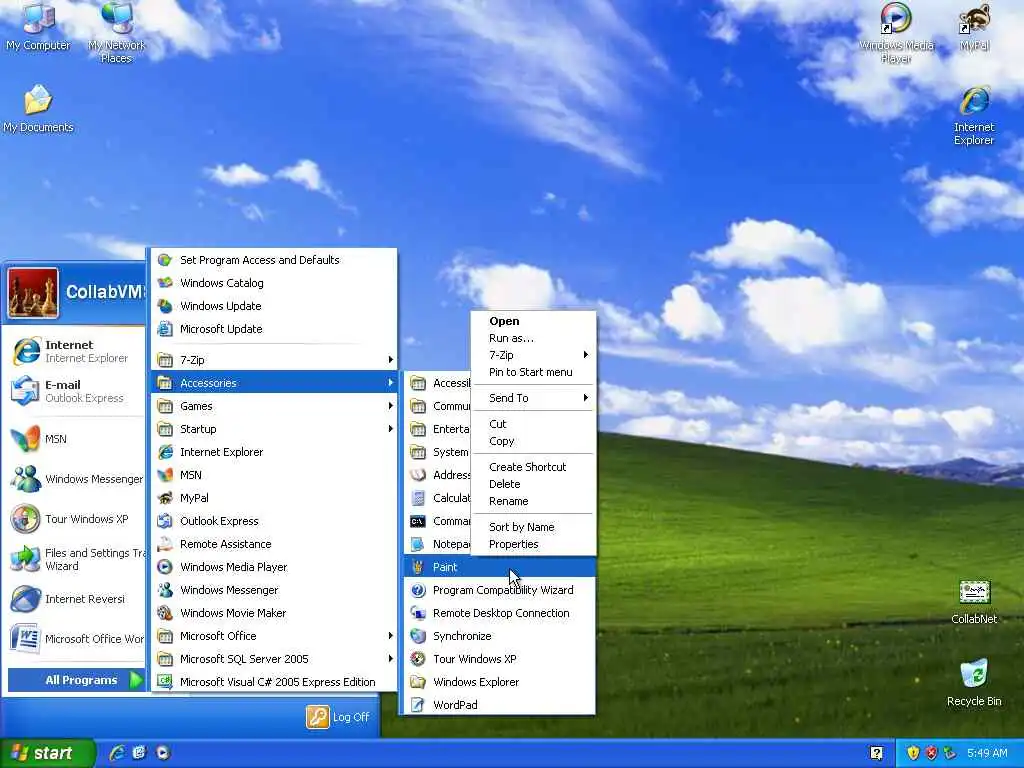Expand the Microsoft Office submenu
Image resolution: width=1024 pixels, height=768 pixels.
274,636
